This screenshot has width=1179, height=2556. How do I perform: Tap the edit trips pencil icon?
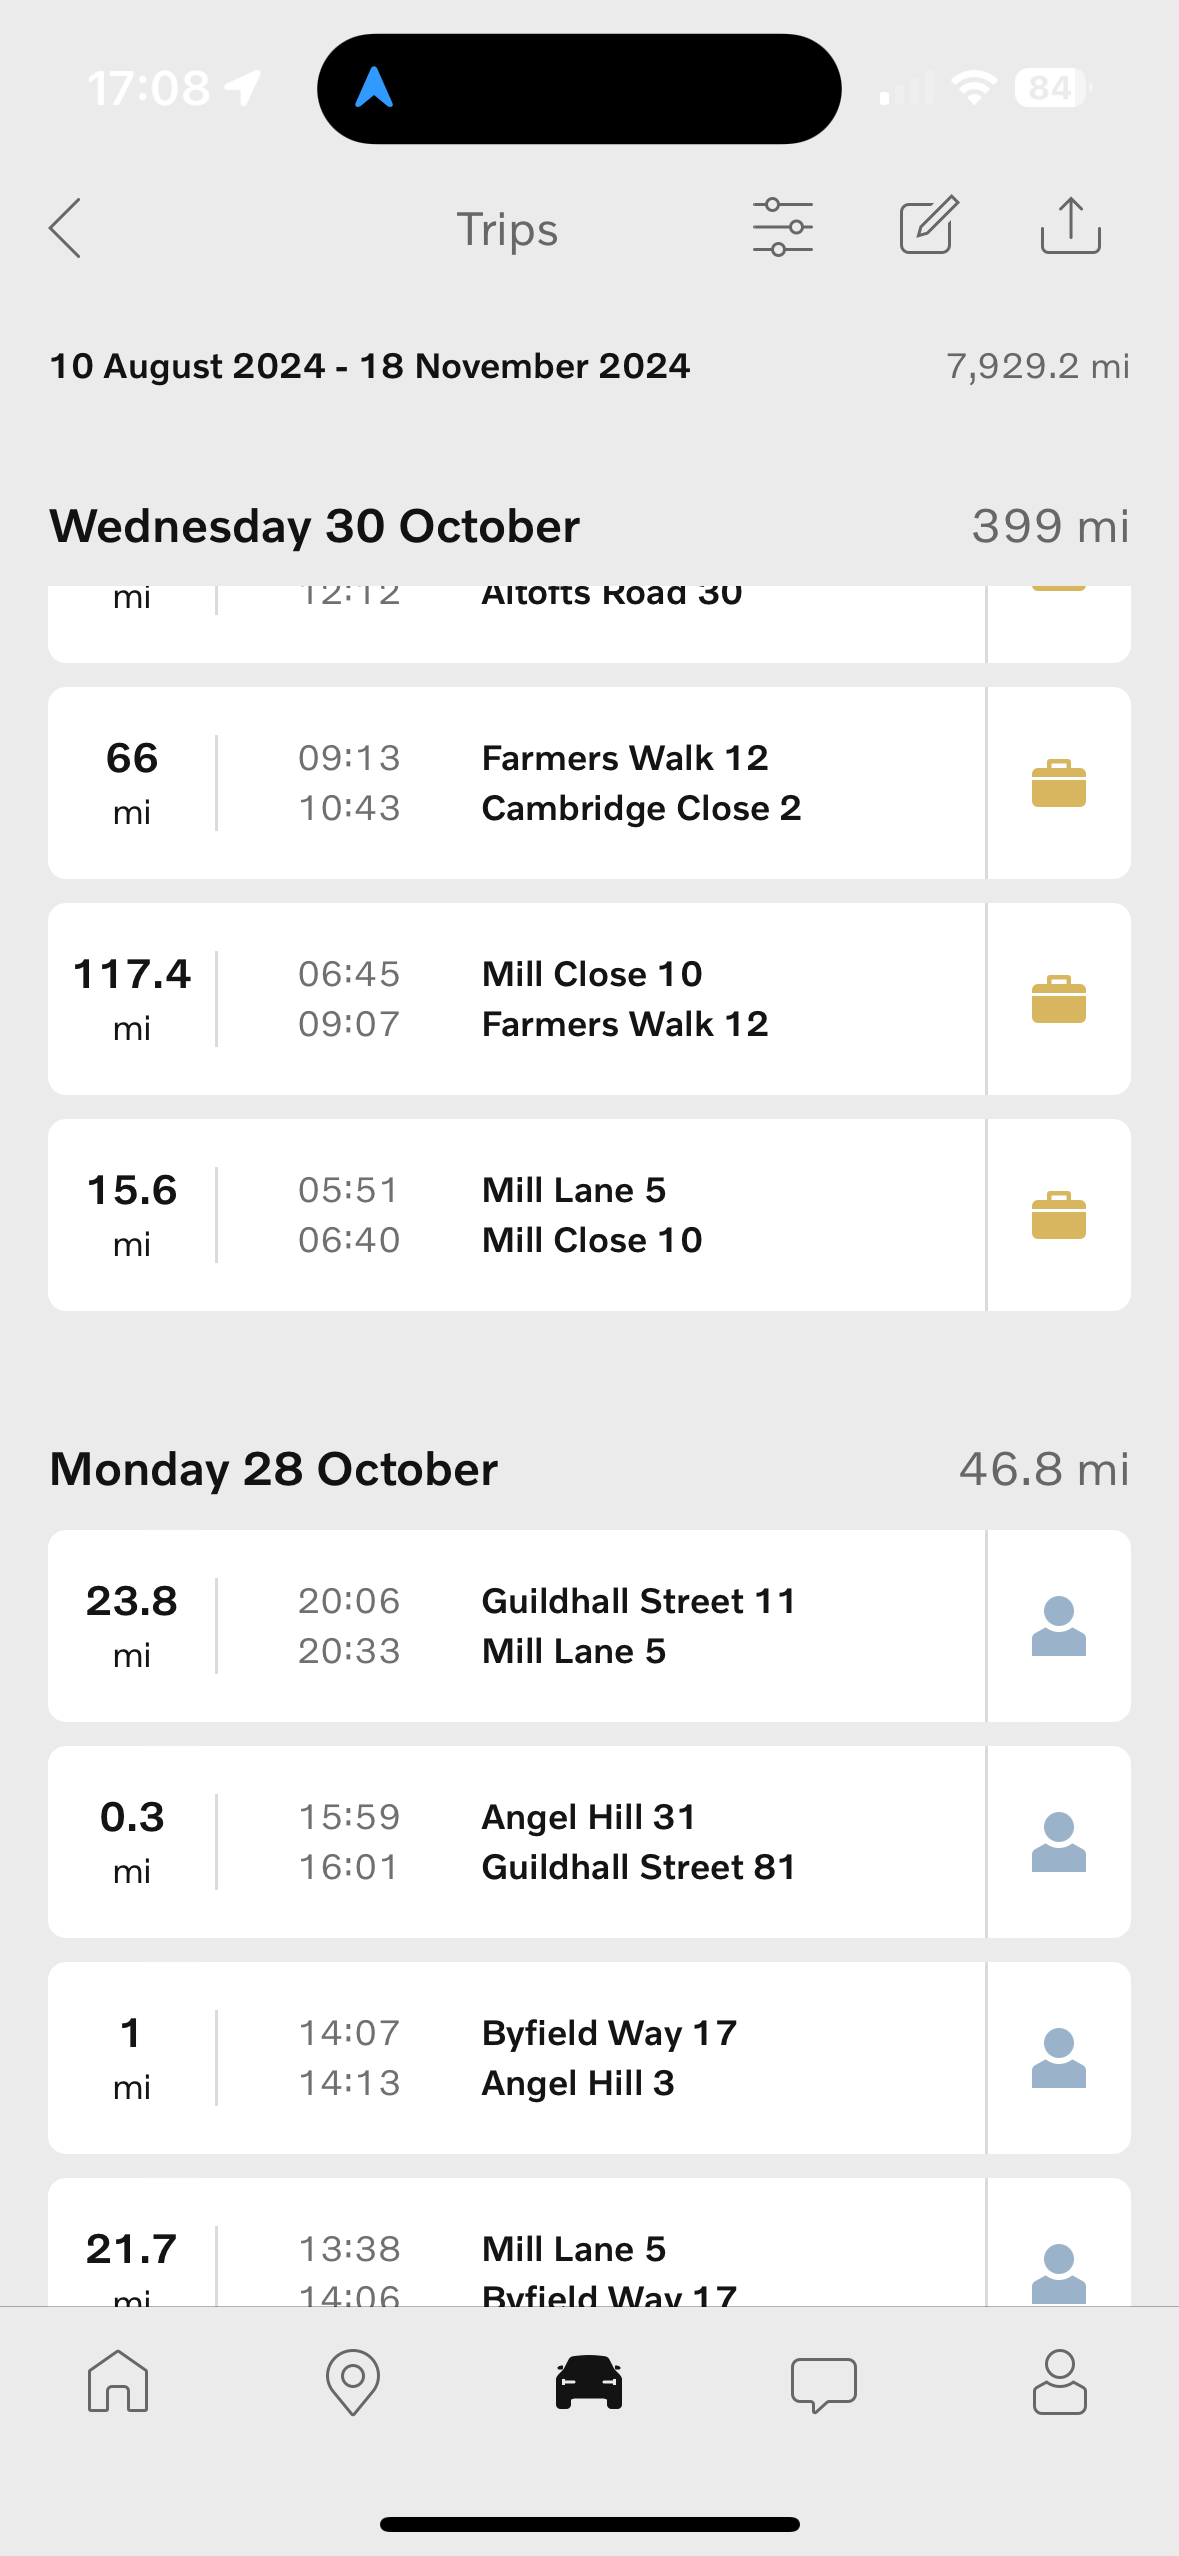point(928,226)
